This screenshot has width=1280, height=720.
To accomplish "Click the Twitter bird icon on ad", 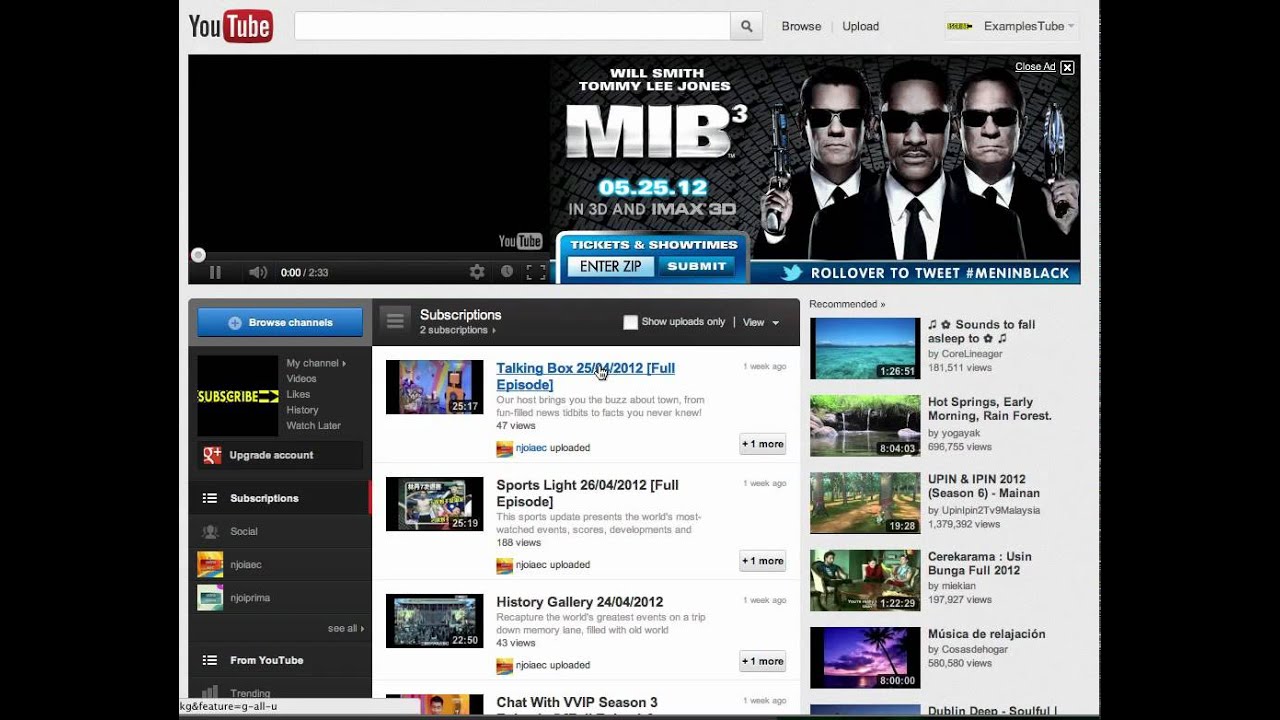I will pyautogui.click(x=792, y=273).
